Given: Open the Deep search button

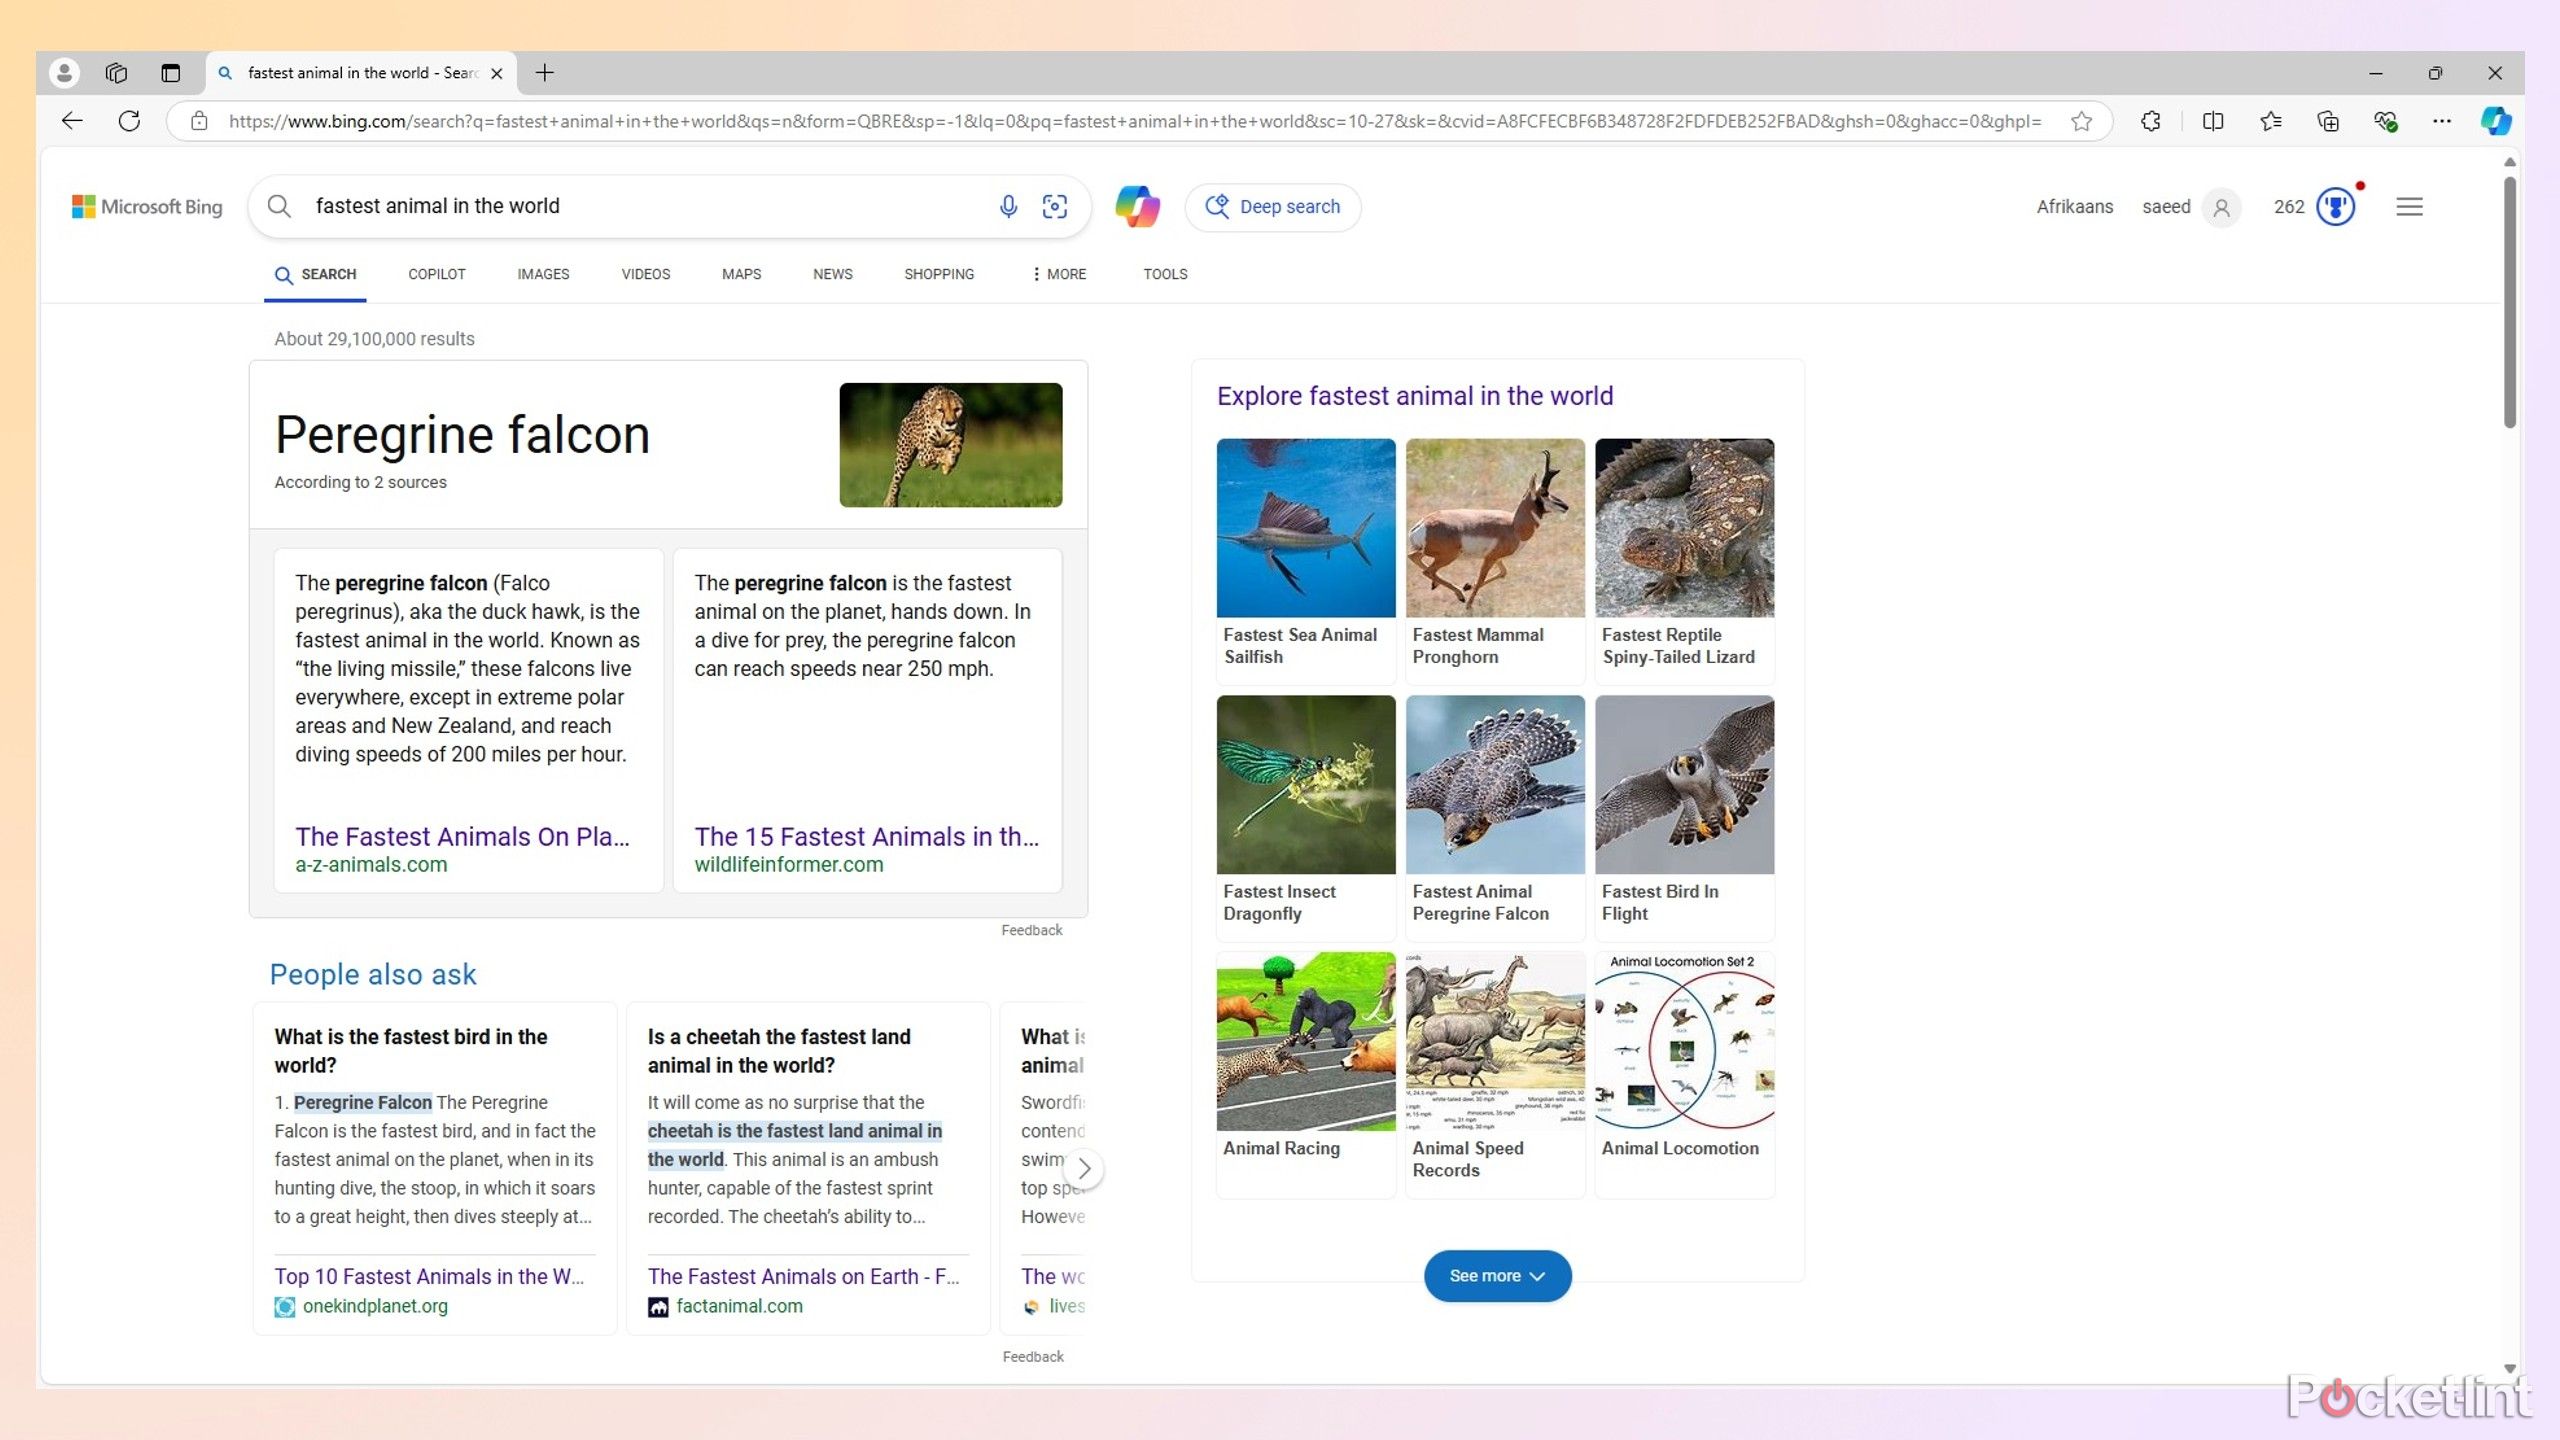Looking at the screenshot, I should point(1273,206).
